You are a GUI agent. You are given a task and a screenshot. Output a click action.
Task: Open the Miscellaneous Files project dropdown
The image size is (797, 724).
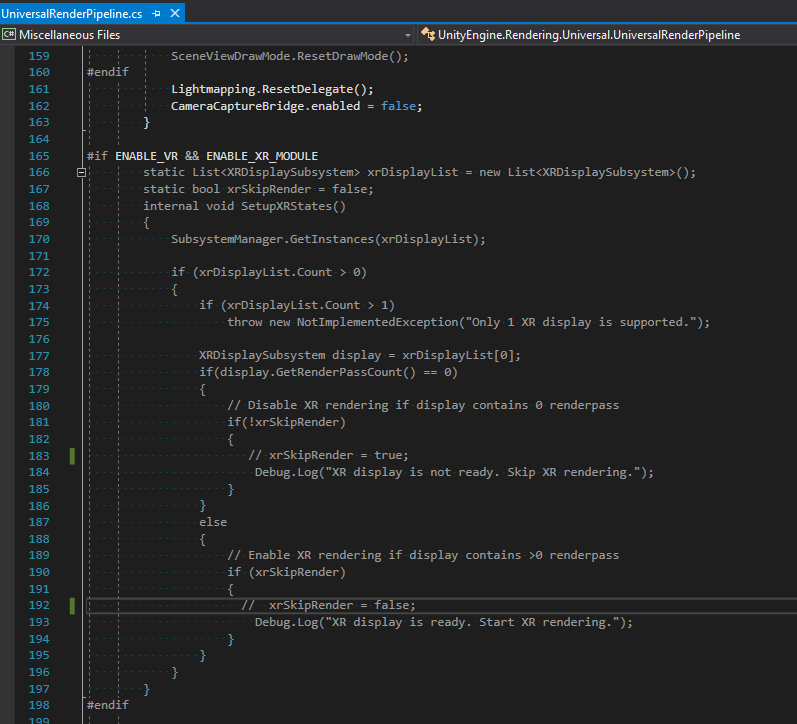(x=407, y=34)
